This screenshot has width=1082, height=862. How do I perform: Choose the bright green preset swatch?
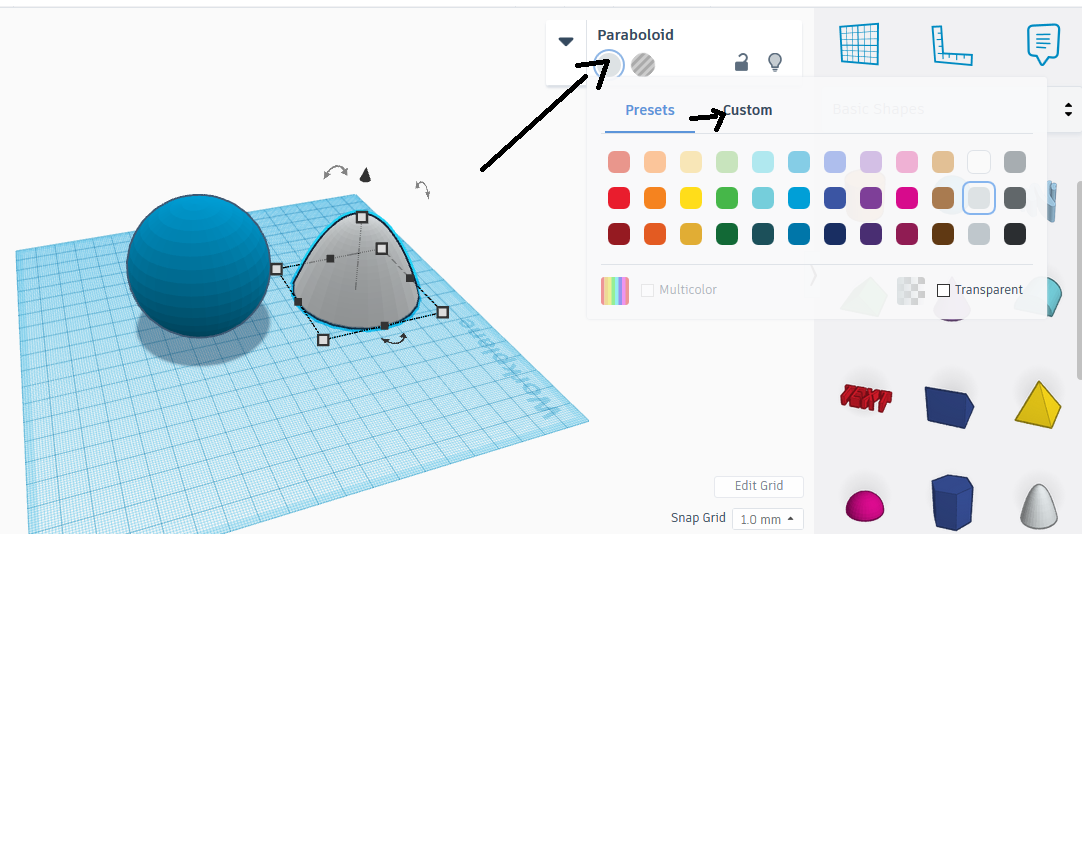coord(727,198)
